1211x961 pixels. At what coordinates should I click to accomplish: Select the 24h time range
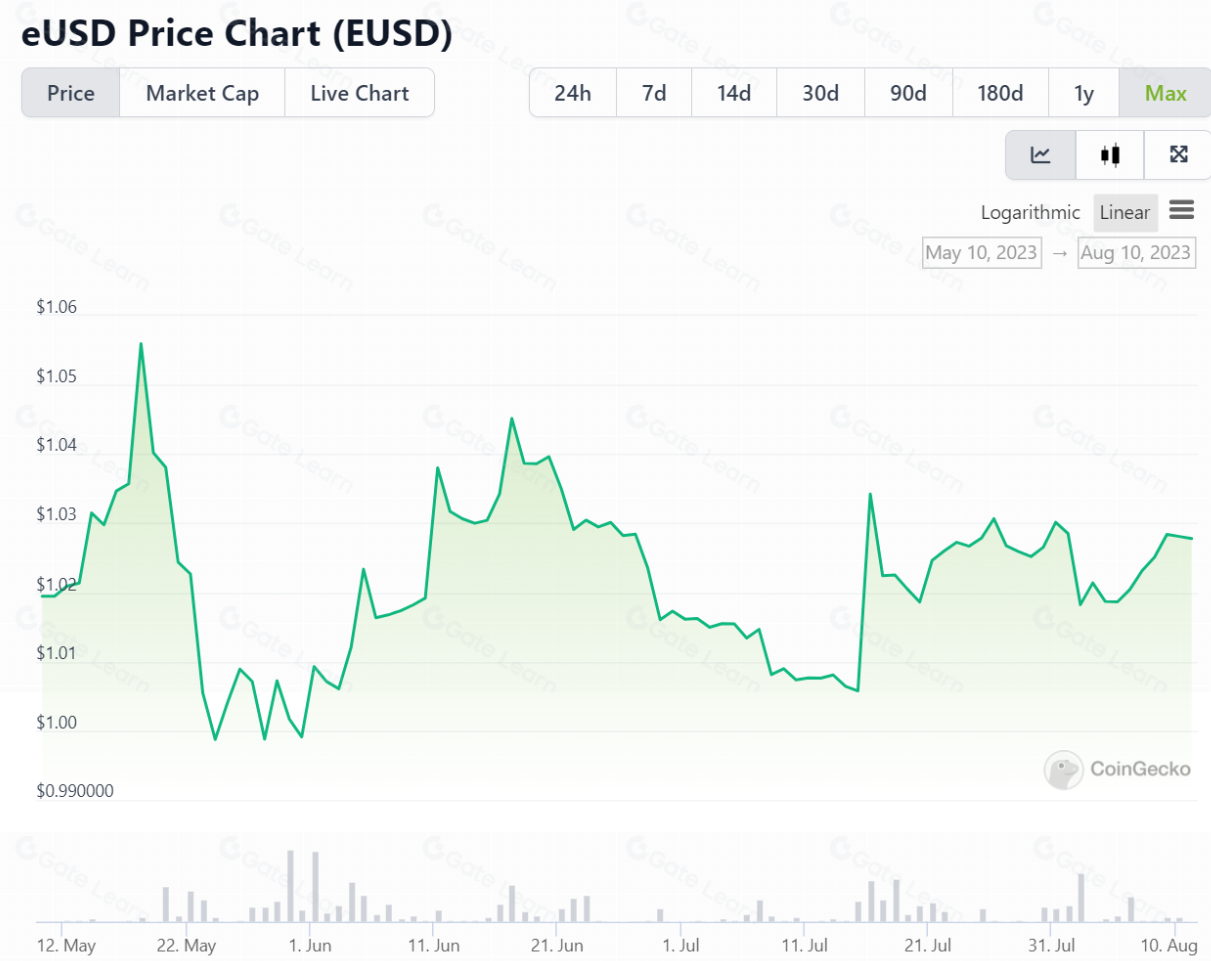click(573, 94)
